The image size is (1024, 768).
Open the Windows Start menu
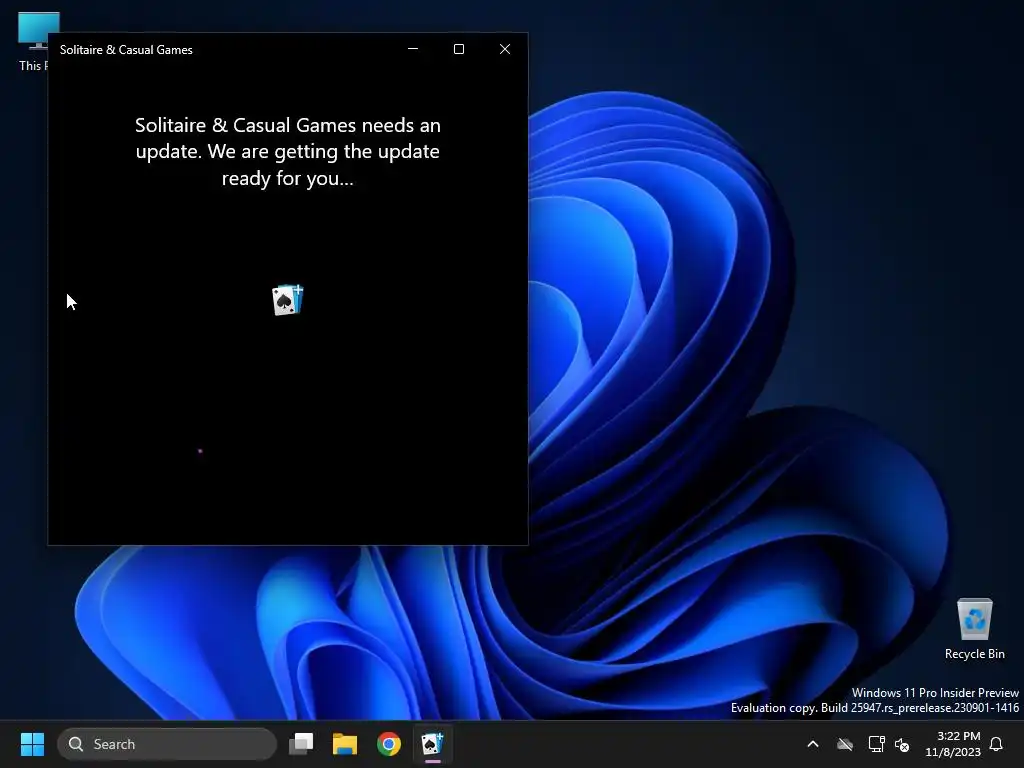[32, 744]
